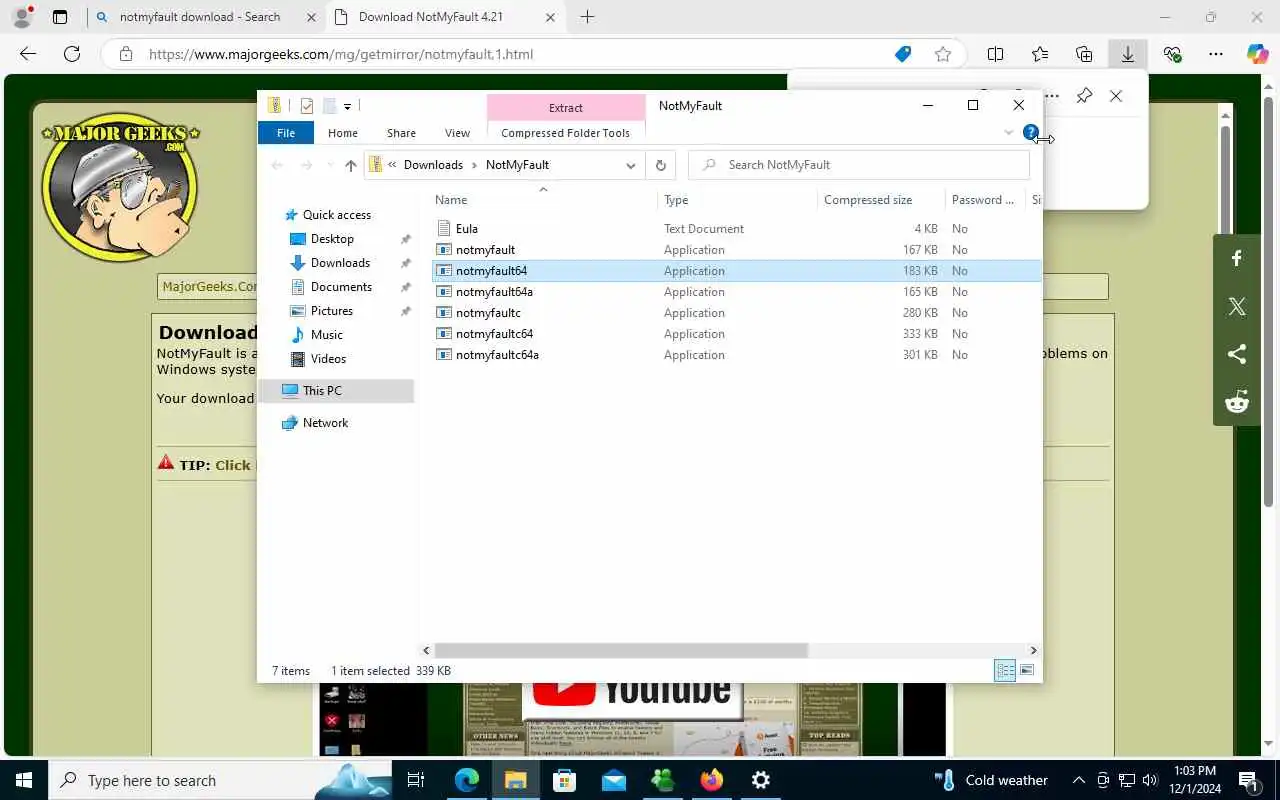Sort files by the Type column header

coord(737,200)
